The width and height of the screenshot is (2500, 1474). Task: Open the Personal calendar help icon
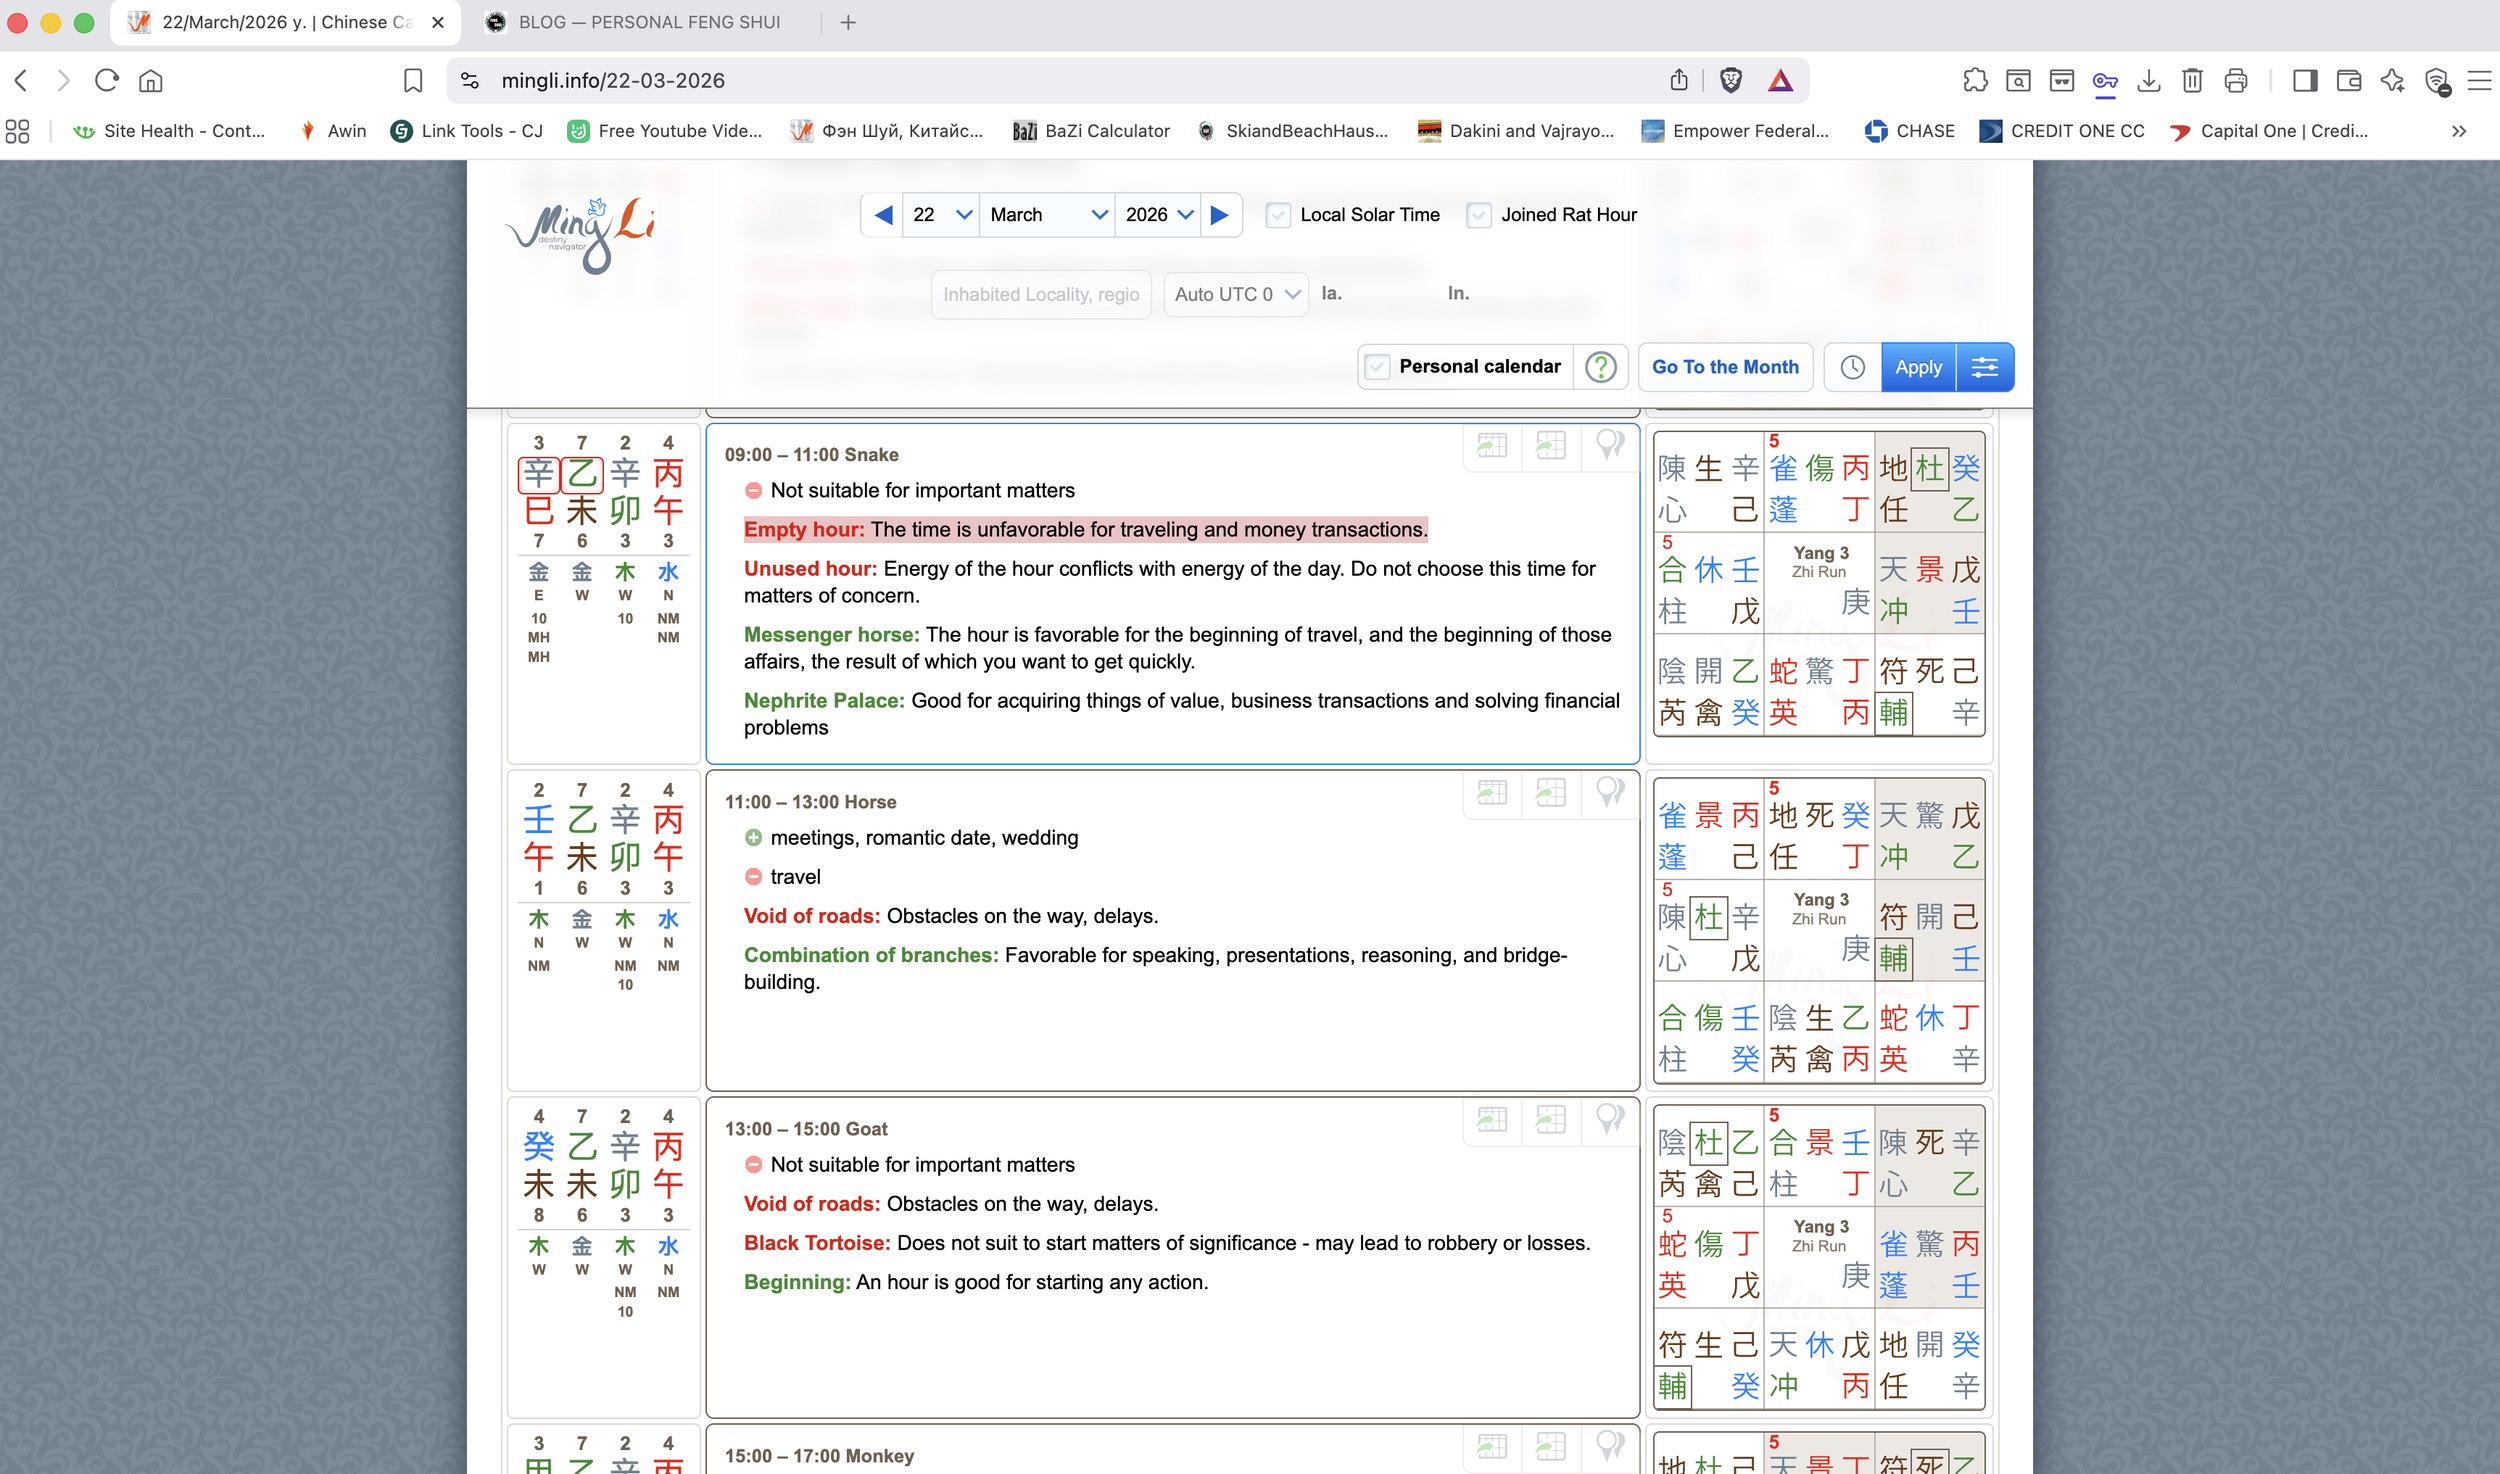(1600, 367)
